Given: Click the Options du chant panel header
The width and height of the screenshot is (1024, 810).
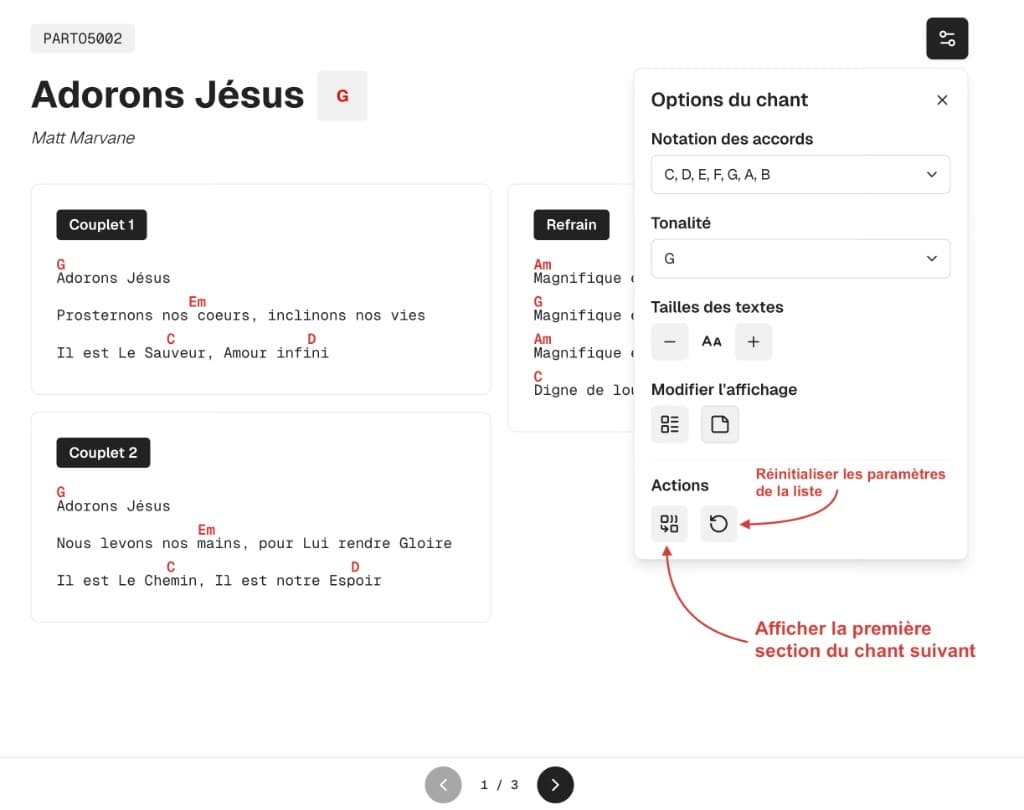Looking at the screenshot, I should pos(729,100).
